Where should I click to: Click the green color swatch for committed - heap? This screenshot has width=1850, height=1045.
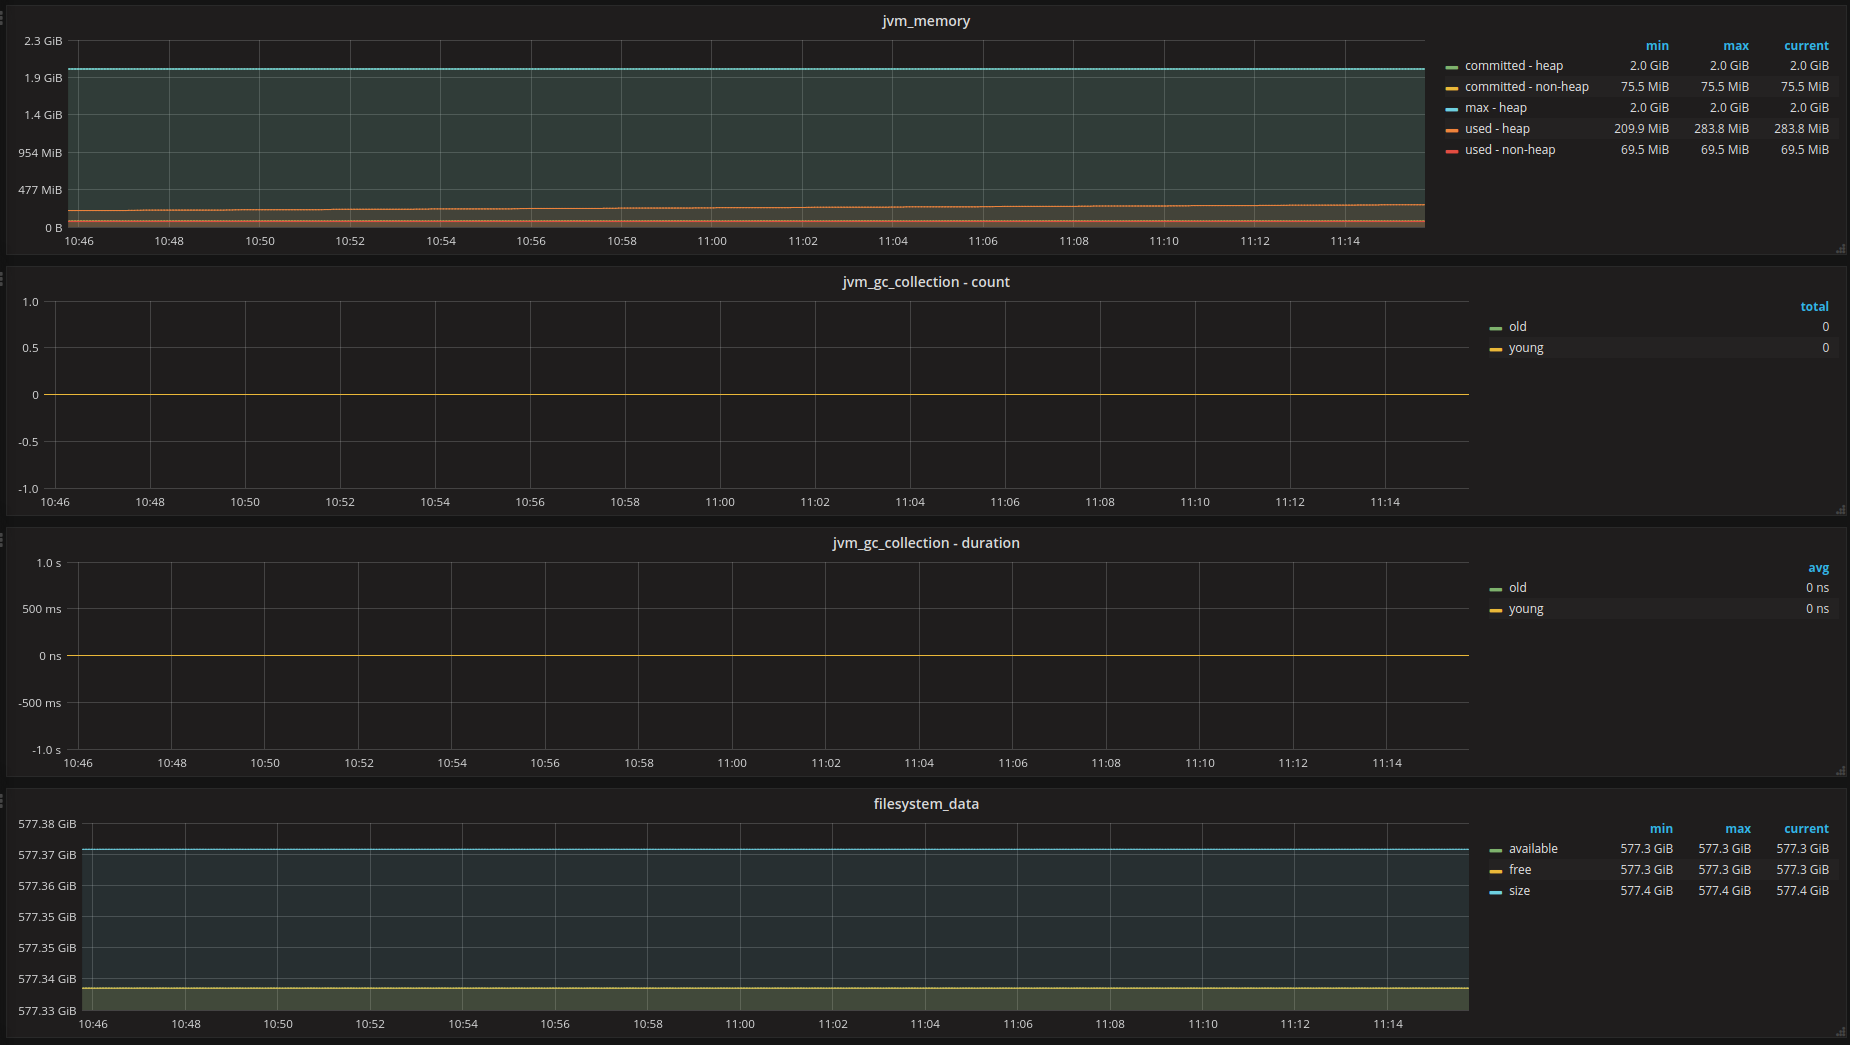[x=1452, y=67]
